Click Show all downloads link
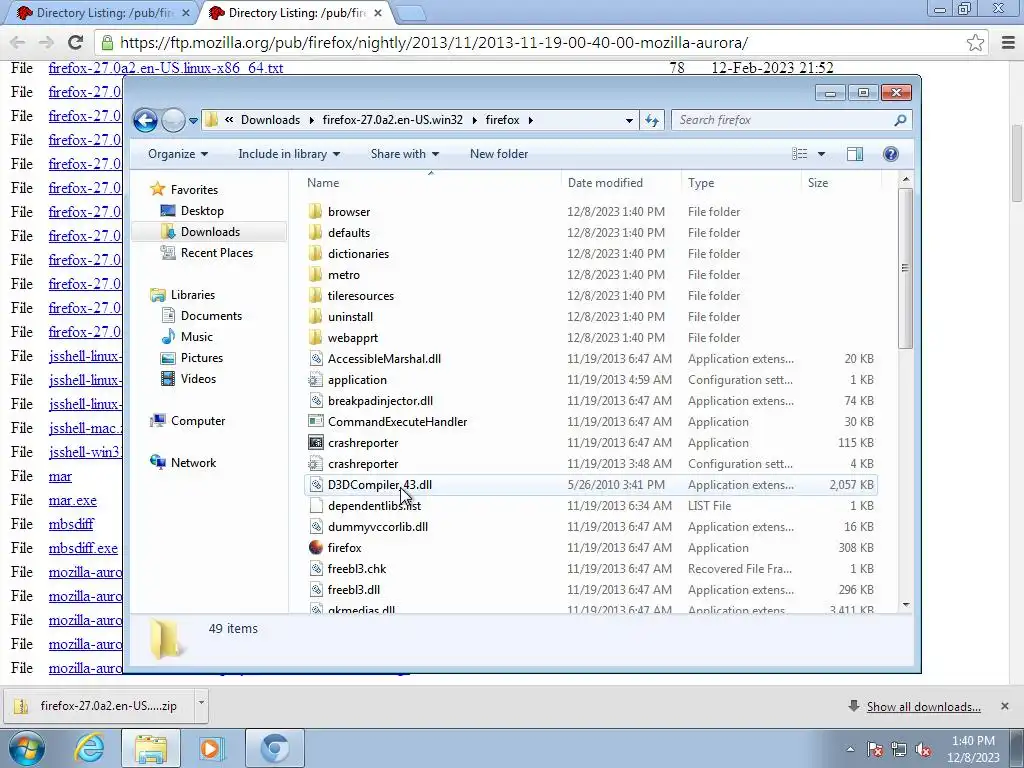This screenshot has width=1024, height=768. pos(923,707)
